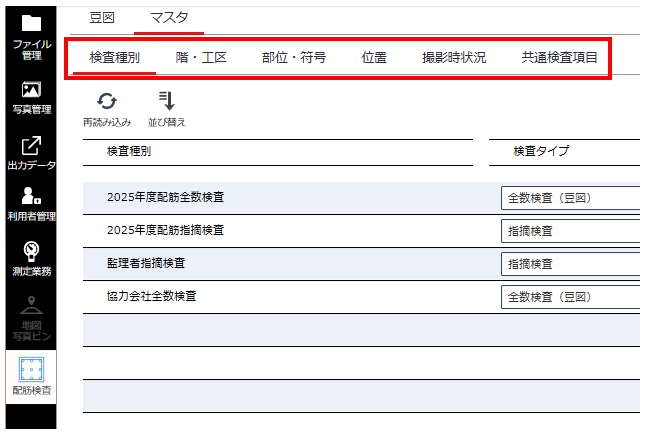Click the 2025年度配筋全数検査 row name
Viewport: 647px width, 433px height.
pos(165,197)
